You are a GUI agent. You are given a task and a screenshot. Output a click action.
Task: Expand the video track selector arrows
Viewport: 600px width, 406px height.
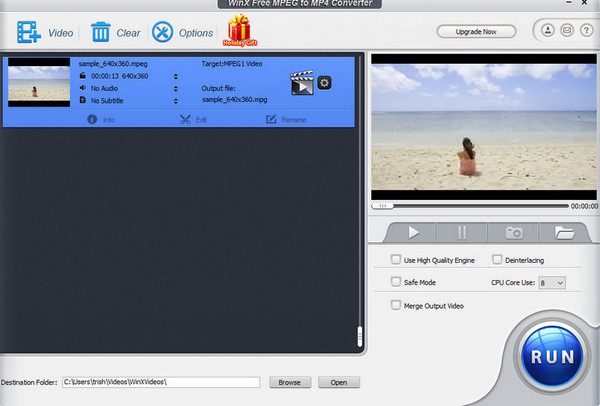coord(176,77)
